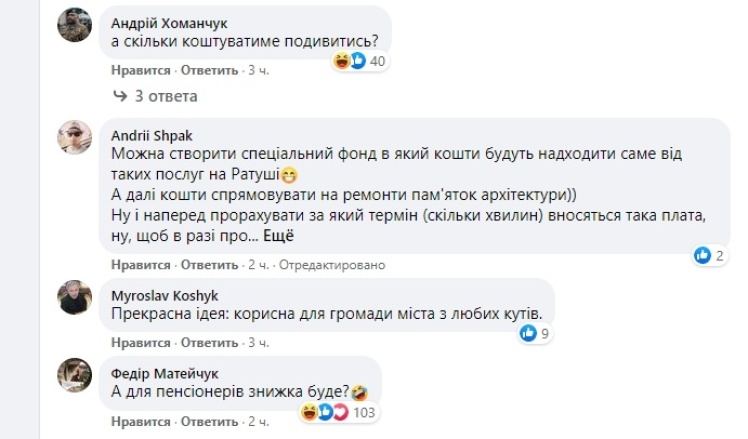Viewport: 748px width, 439px height.
Task: Show reactions with count 9
Action: pyautogui.click(x=535, y=334)
